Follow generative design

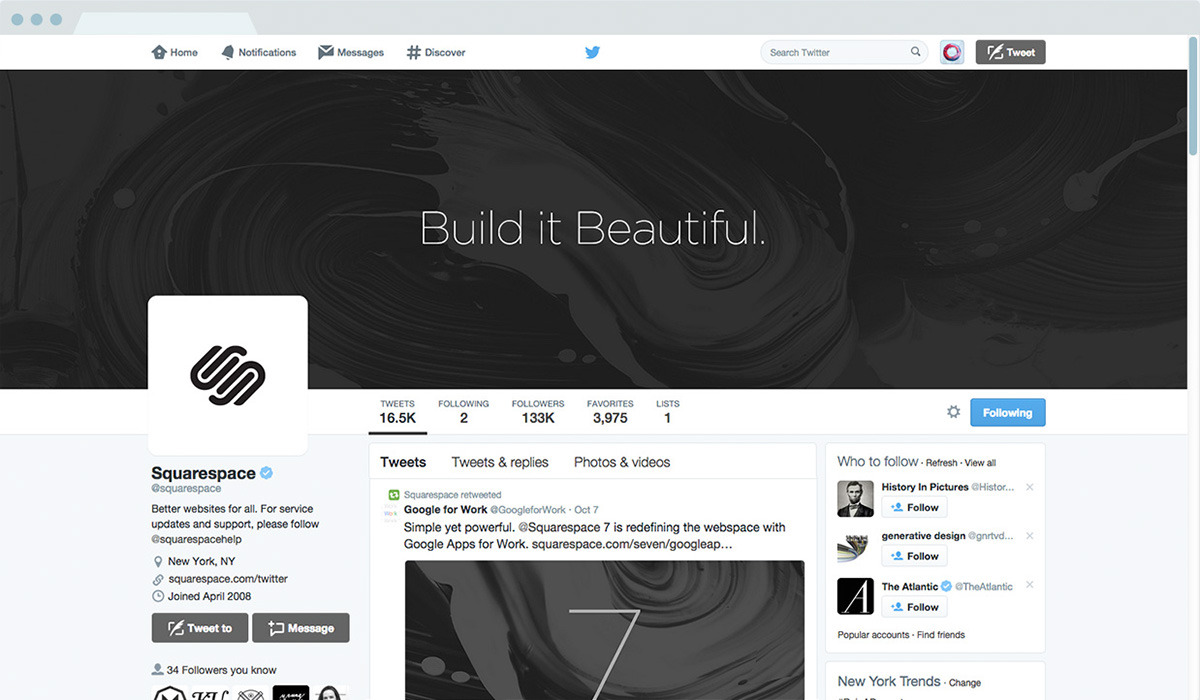click(x=914, y=557)
